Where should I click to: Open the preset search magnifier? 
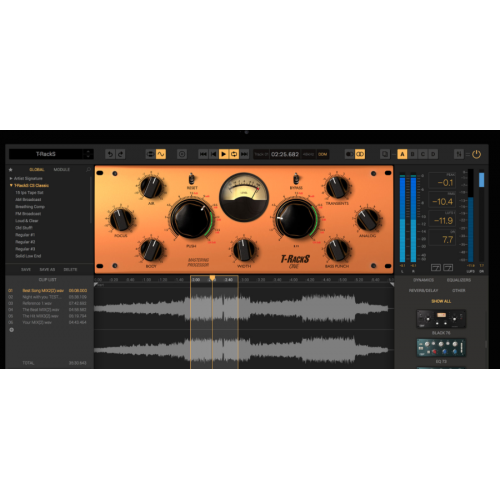pos(88,170)
